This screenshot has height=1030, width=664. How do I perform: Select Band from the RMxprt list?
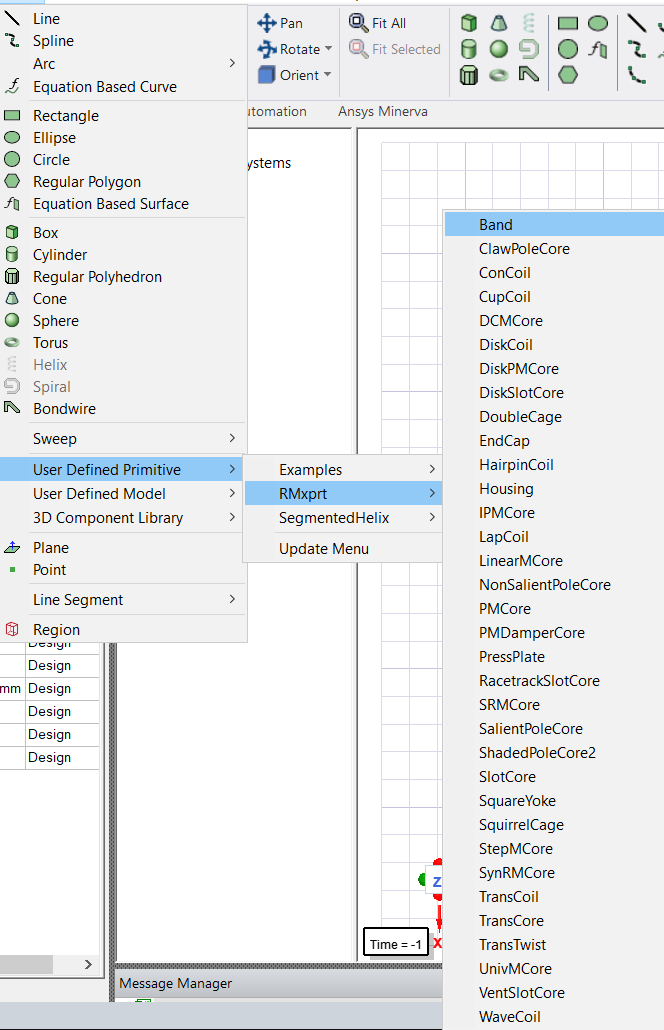pyautogui.click(x=496, y=225)
